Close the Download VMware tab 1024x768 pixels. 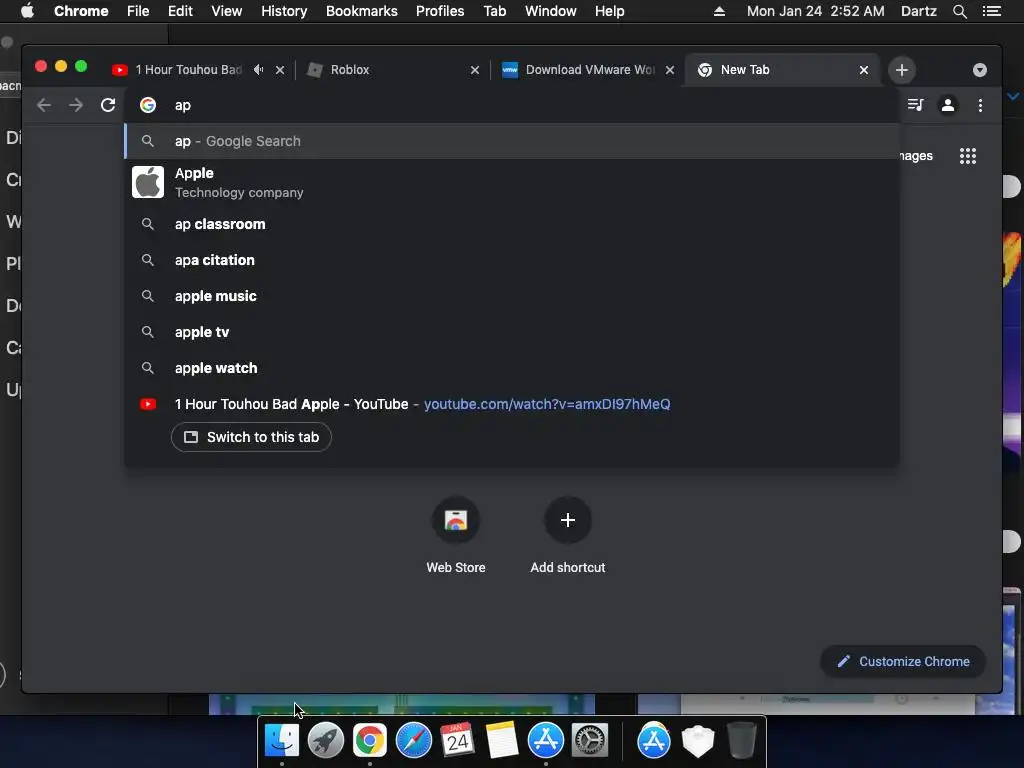coord(669,70)
